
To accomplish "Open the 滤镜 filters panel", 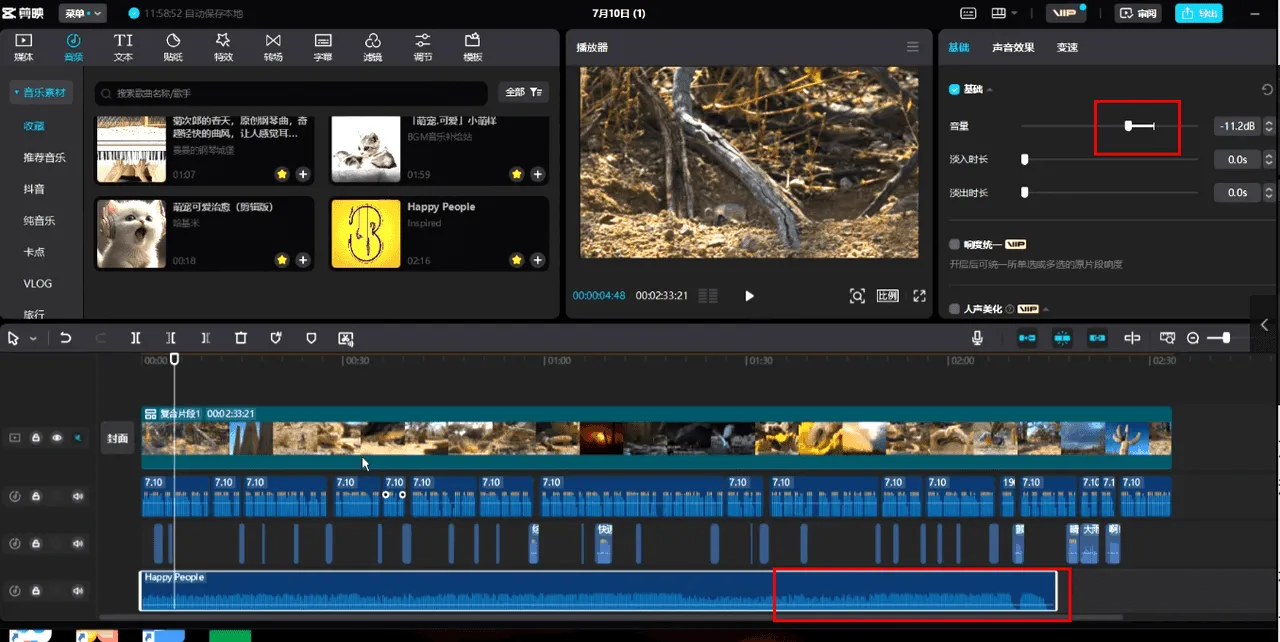I will coord(373,47).
